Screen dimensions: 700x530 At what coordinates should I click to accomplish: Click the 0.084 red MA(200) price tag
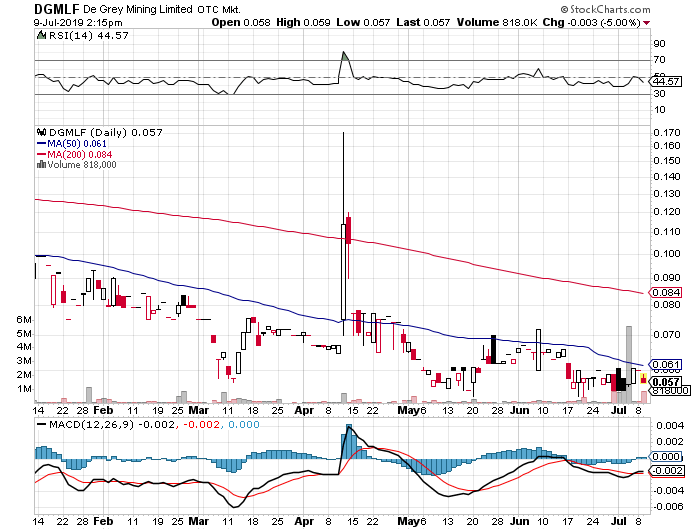(x=666, y=292)
